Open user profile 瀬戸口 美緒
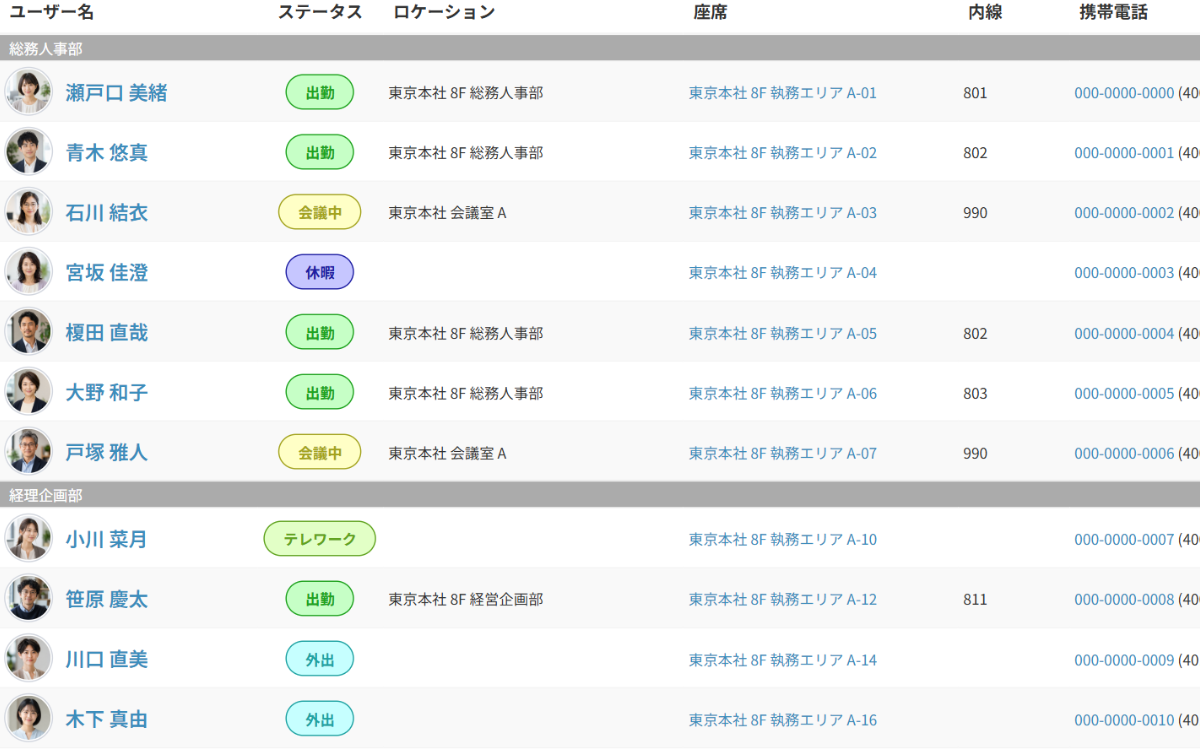 pyautogui.click(x=117, y=93)
